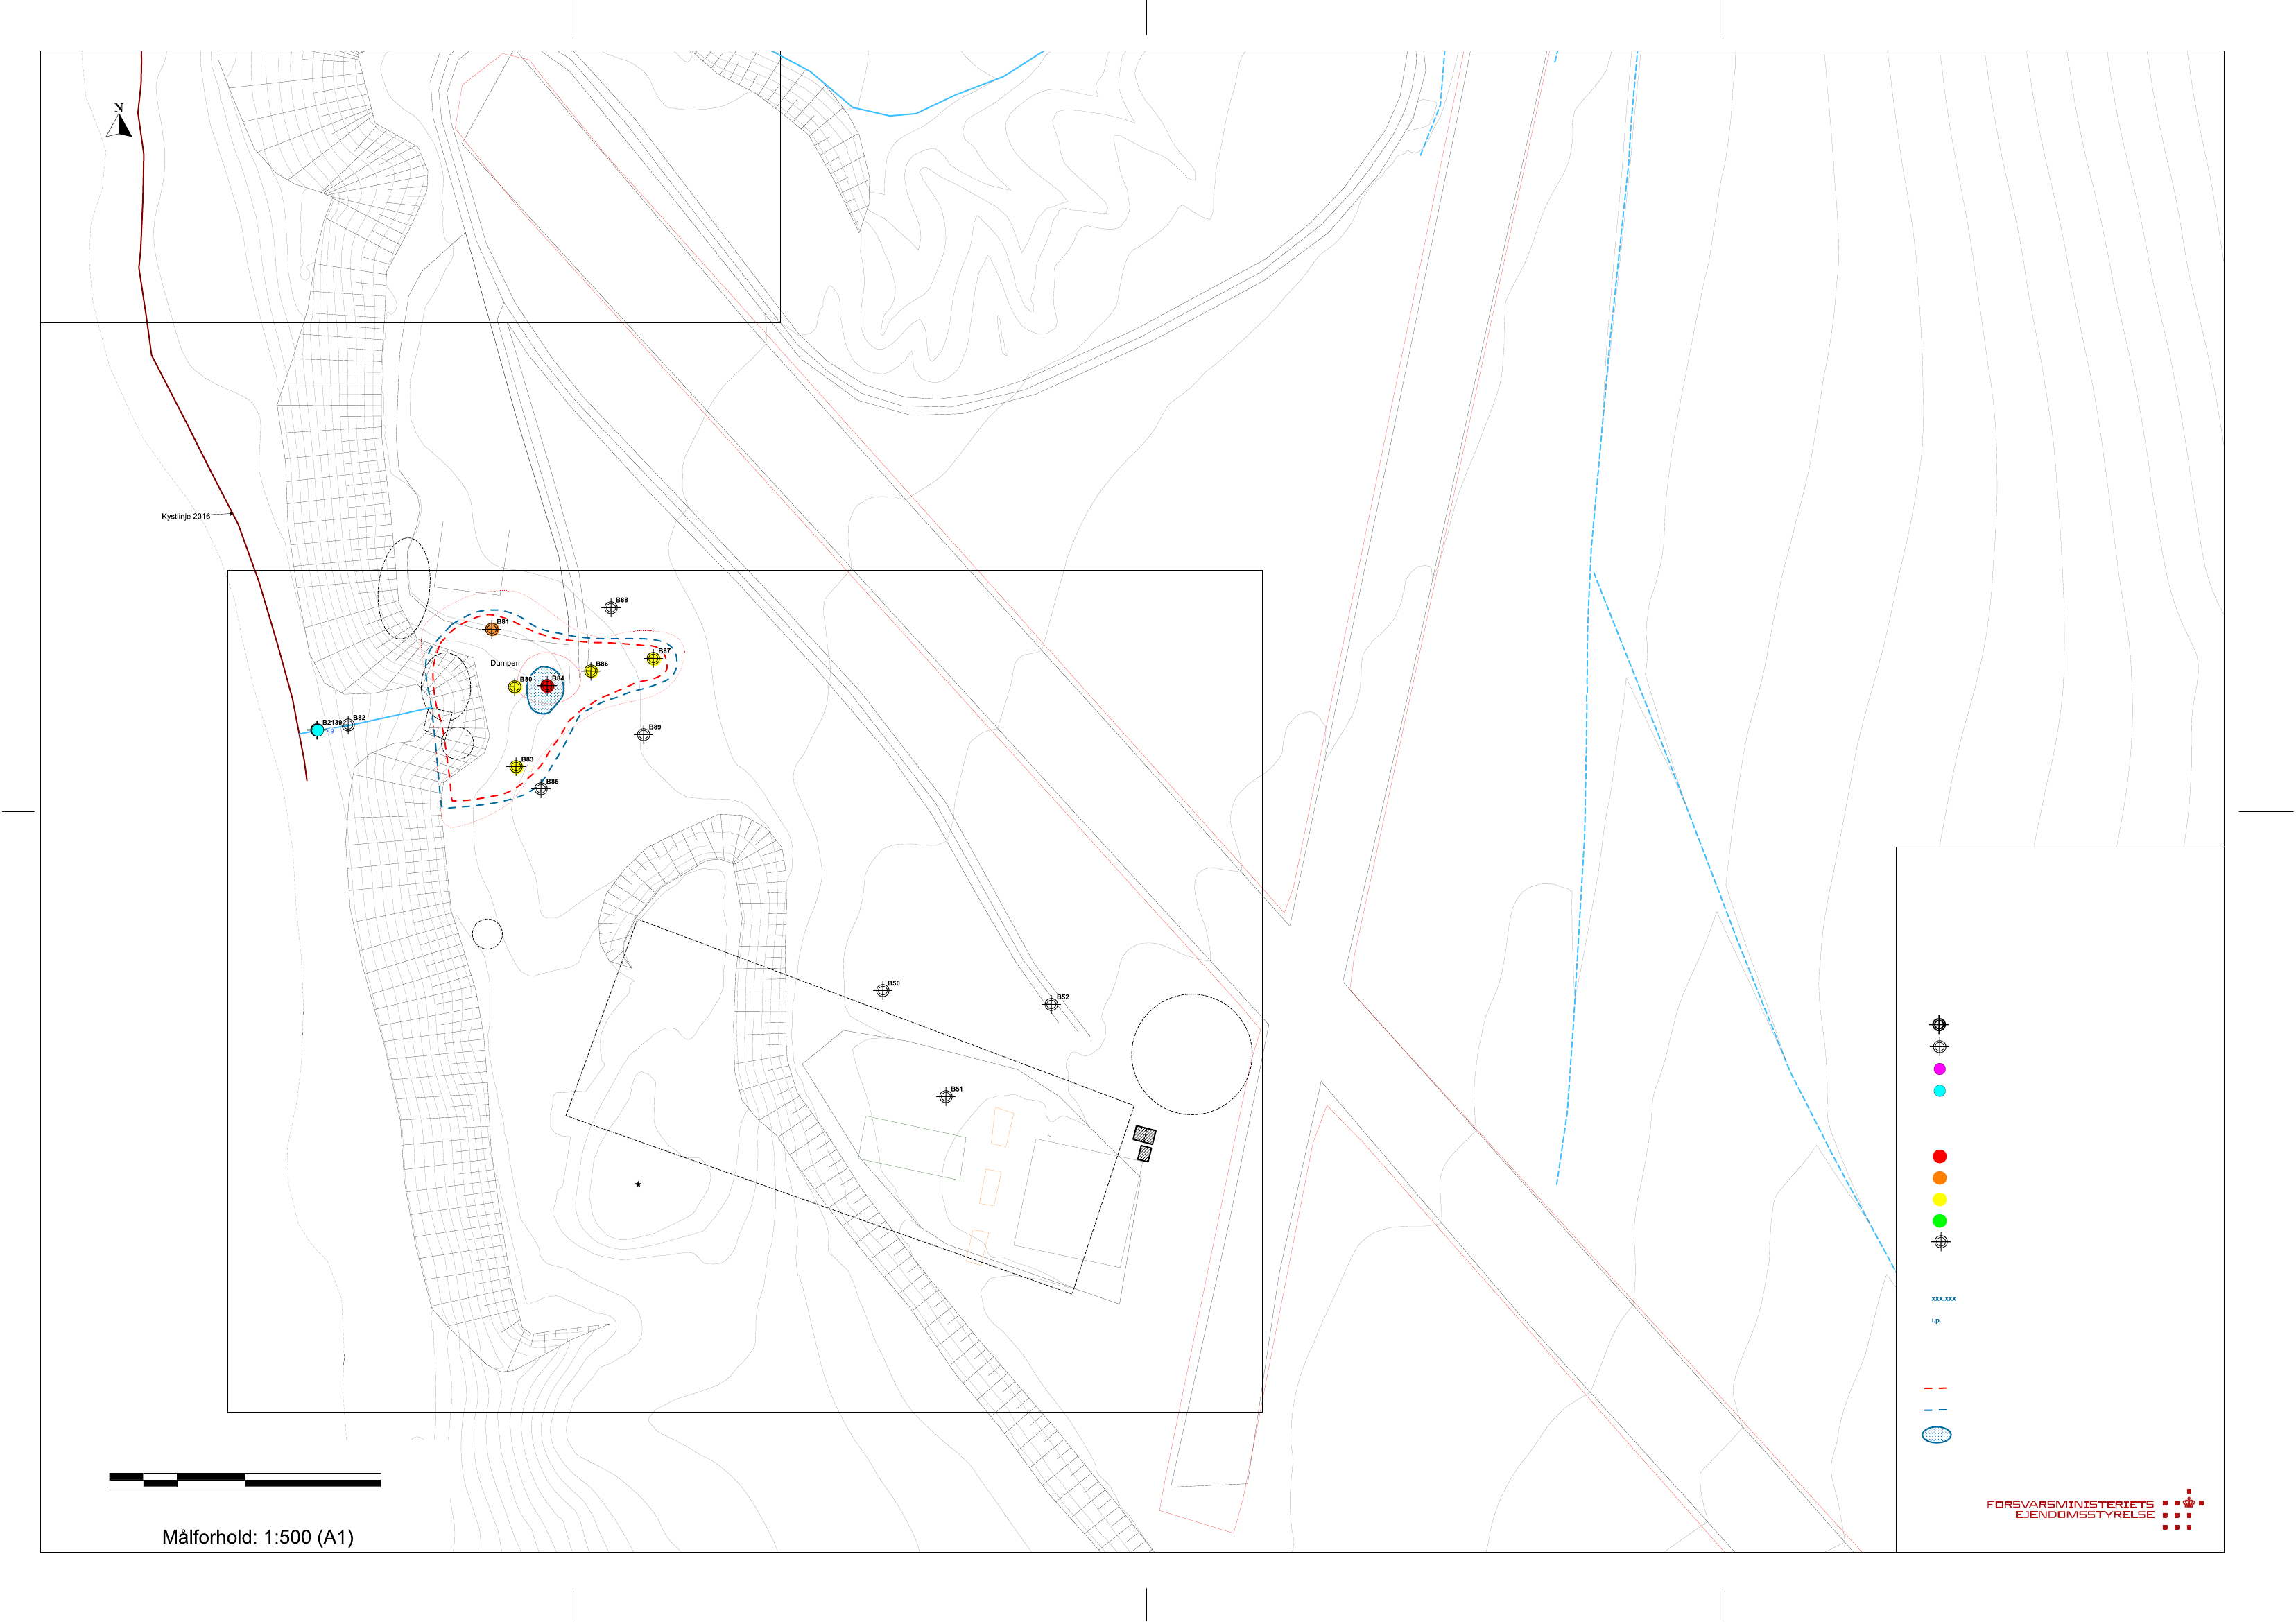Select the uncolored B89 borehole symbol
The image size is (2296, 1622).
click(644, 734)
